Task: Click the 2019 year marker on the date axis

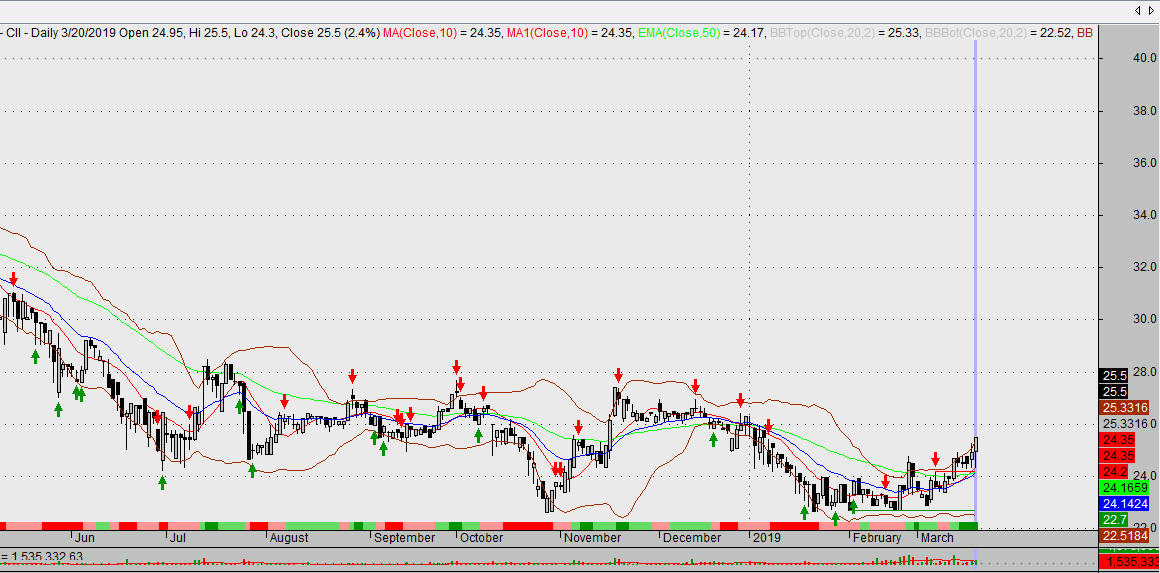Action: [765, 538]
